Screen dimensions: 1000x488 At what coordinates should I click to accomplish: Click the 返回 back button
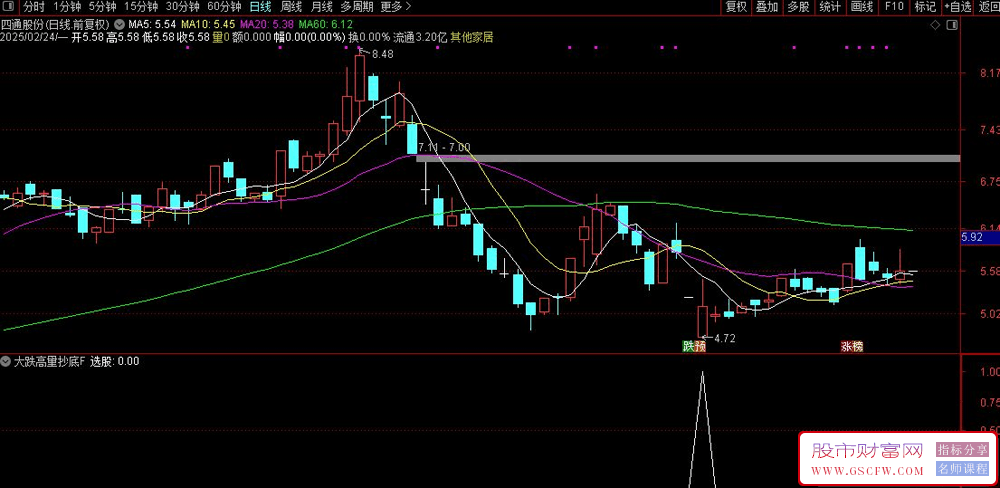[x=988, y=7]
